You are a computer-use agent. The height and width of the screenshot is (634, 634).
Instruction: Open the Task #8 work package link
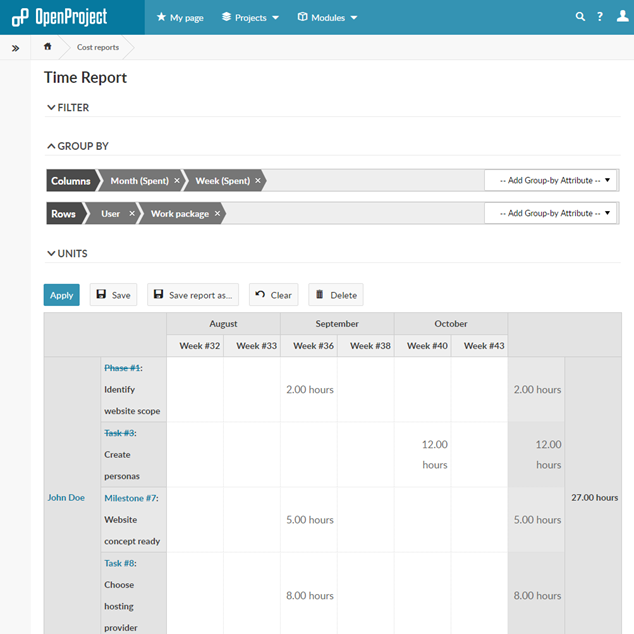coord(119,563)
